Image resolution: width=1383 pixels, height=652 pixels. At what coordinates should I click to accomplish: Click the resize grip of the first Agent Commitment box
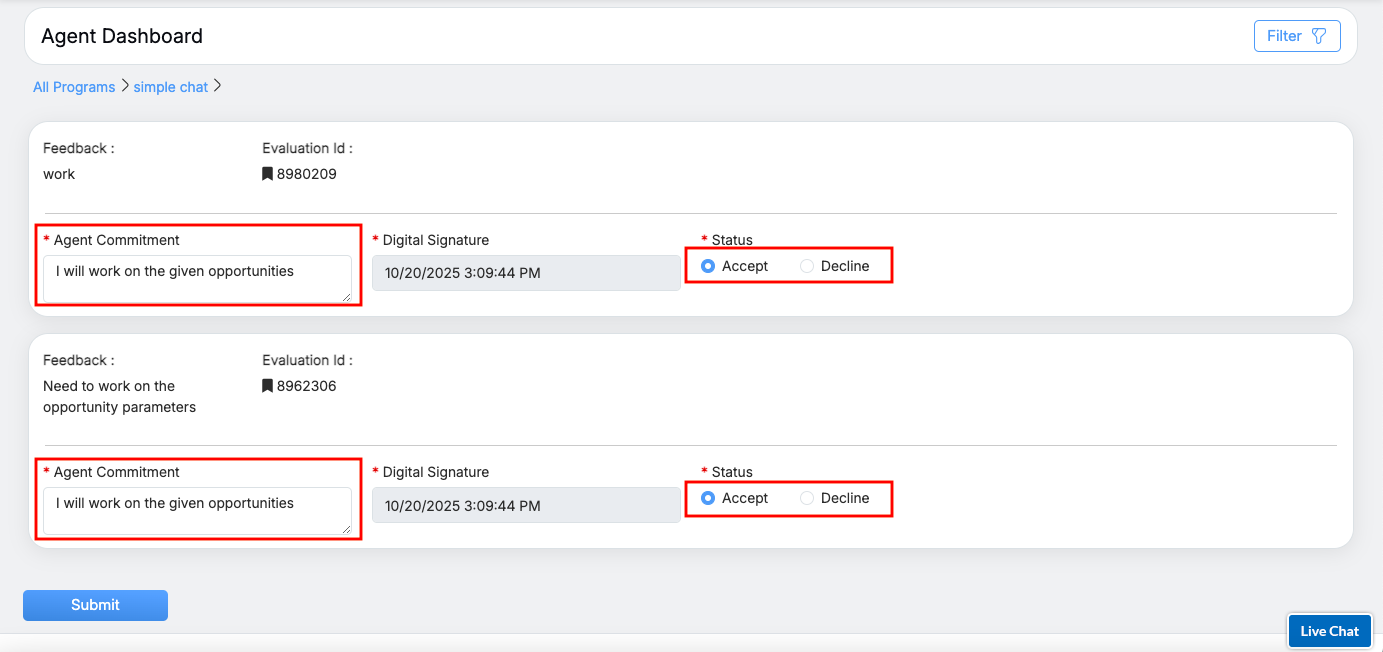pos(347,297)
